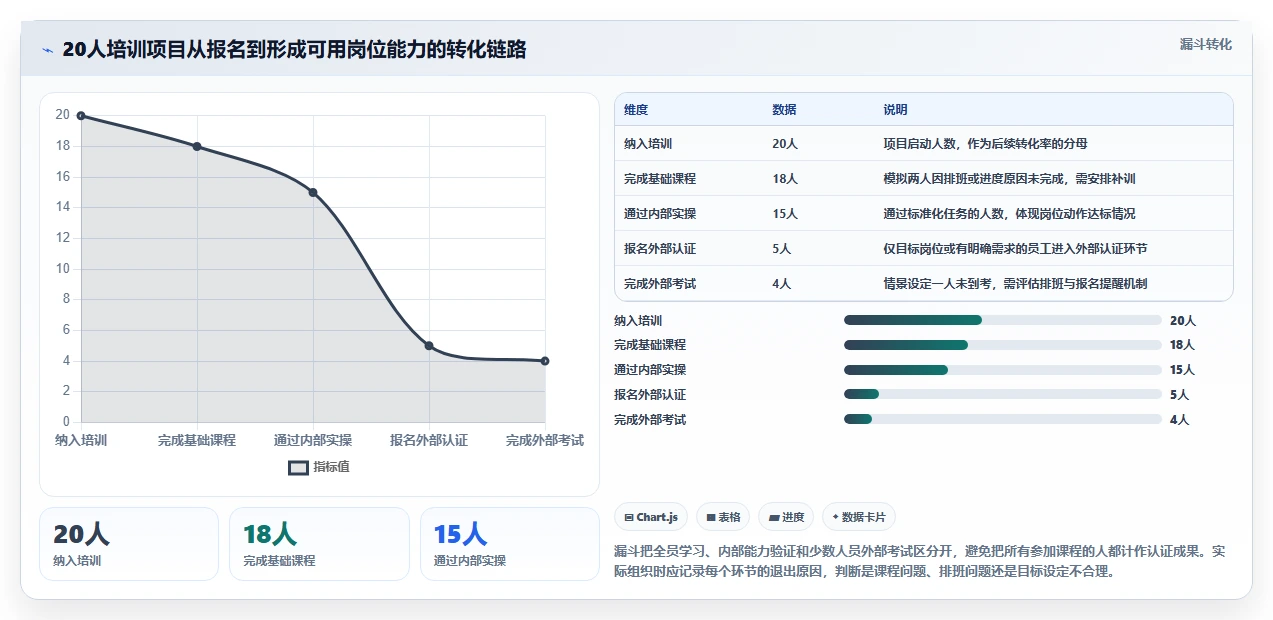Viewport: 1273px width, 620px height.
Task: Click the 5人 cell in the table
Action: (x=782, y=249)
